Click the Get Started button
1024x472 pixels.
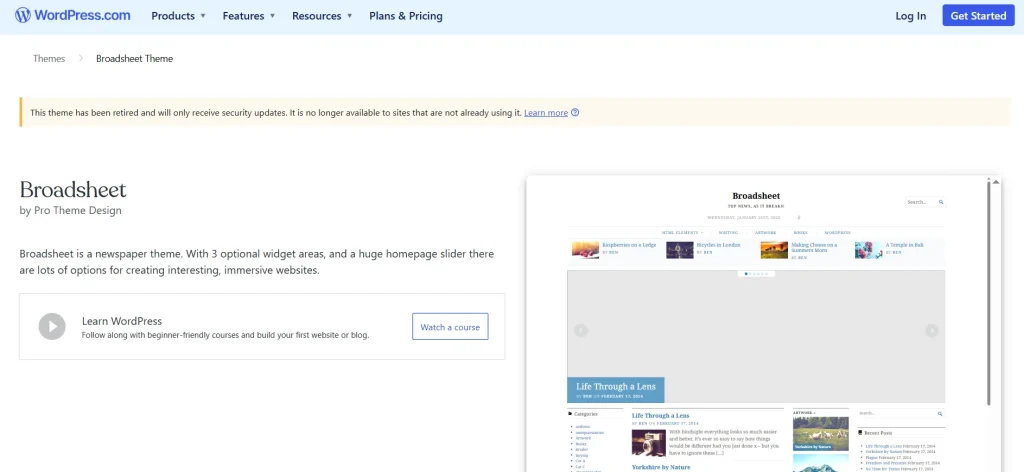click(x=978, y=16)
